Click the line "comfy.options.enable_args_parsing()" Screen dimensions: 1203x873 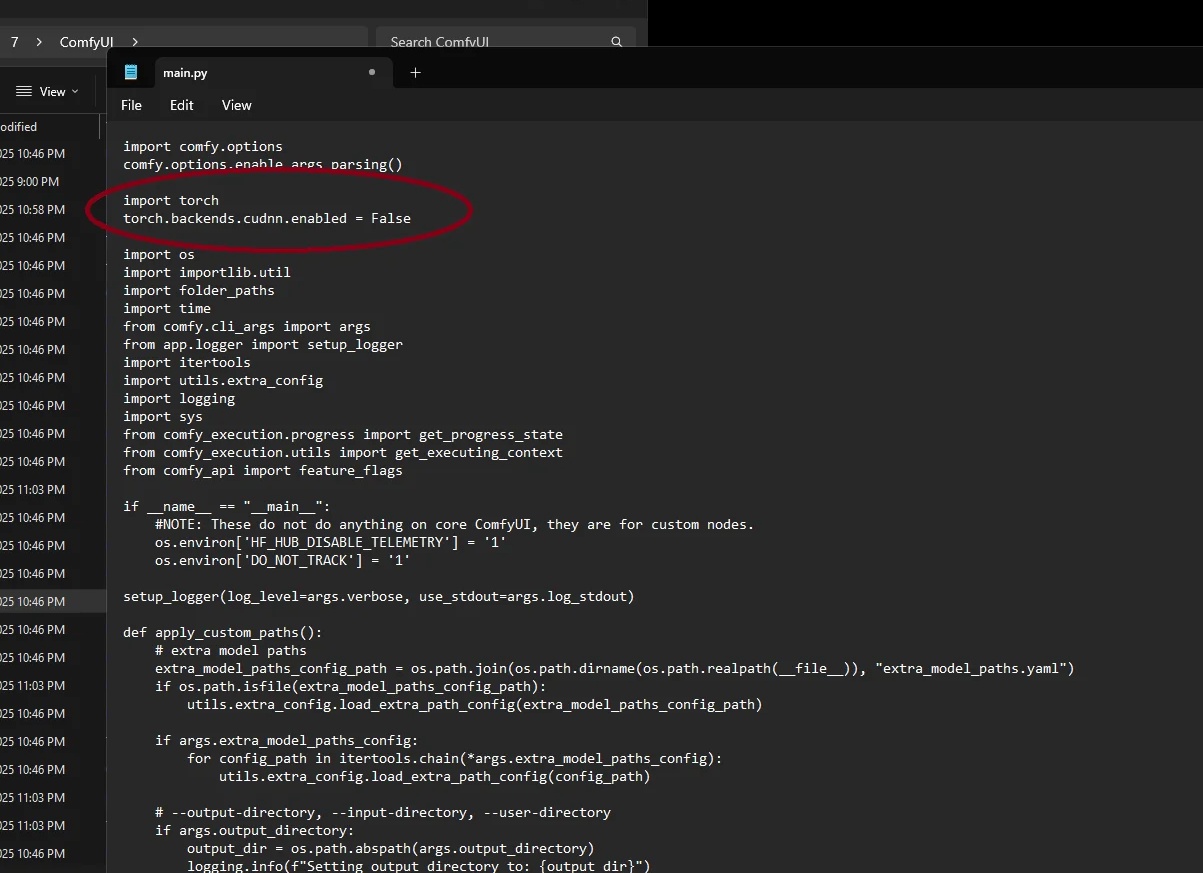[x=263, y=164]
